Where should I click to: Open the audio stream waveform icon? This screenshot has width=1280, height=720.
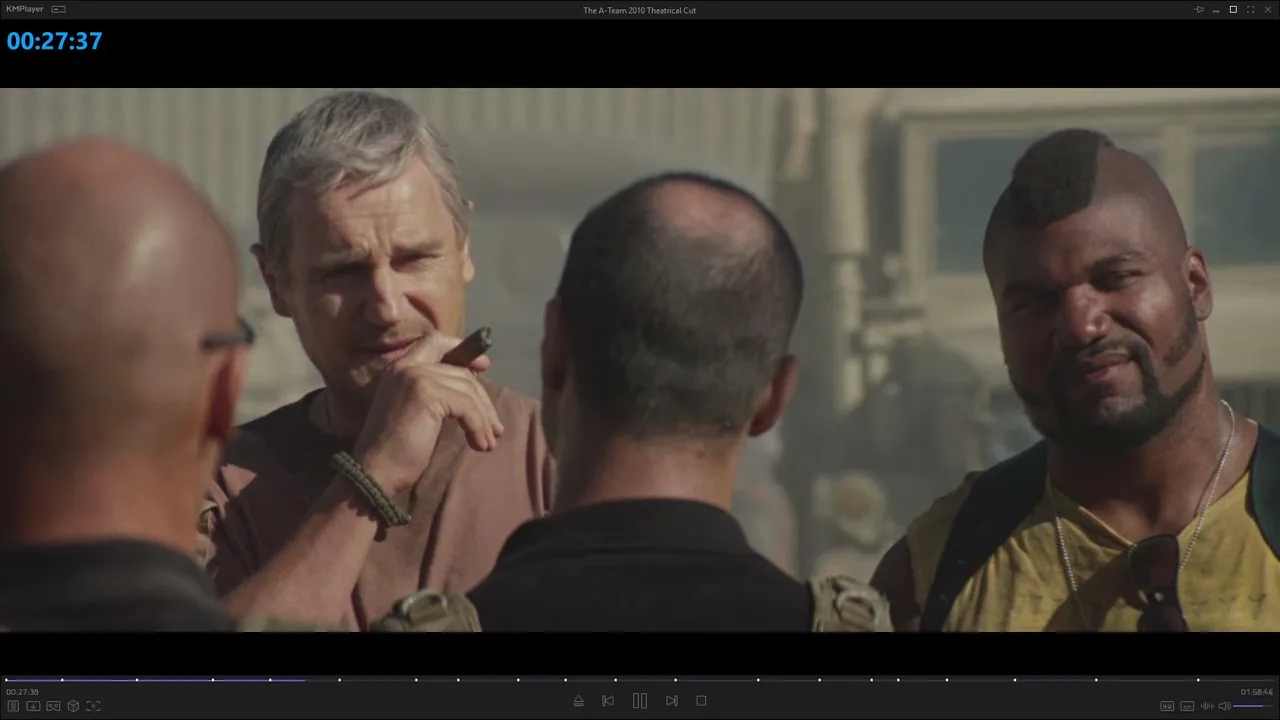pyautogui.click(x=1207, y=706)
